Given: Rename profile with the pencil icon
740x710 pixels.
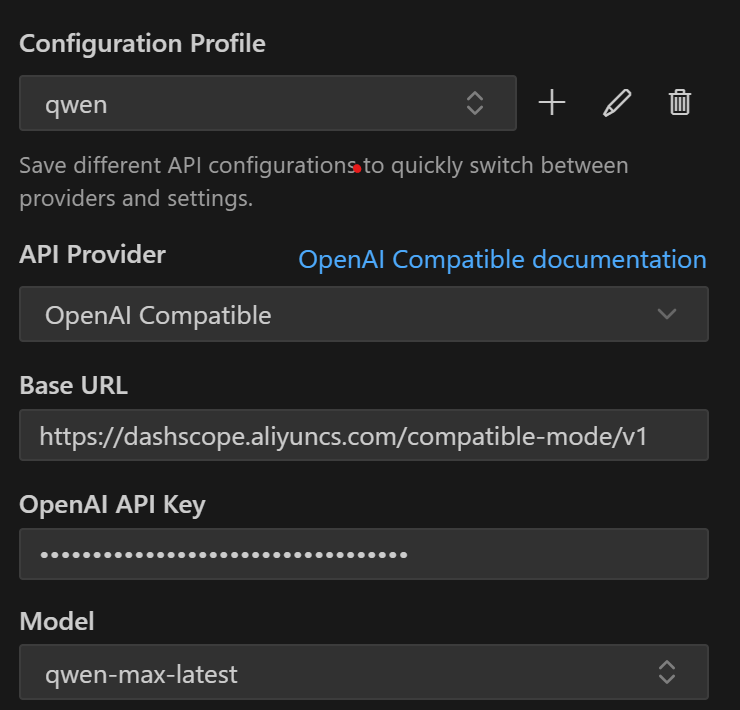Looking at the screenshot, I should point(617,102).
